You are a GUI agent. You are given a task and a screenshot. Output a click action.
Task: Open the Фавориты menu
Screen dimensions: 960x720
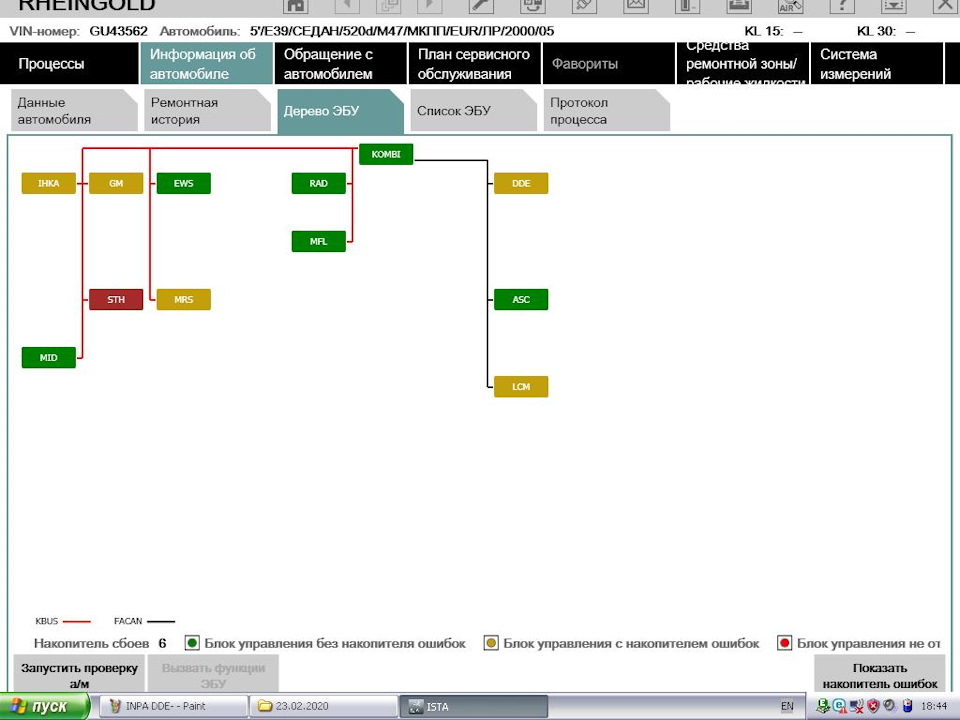(x=609, y=64)
